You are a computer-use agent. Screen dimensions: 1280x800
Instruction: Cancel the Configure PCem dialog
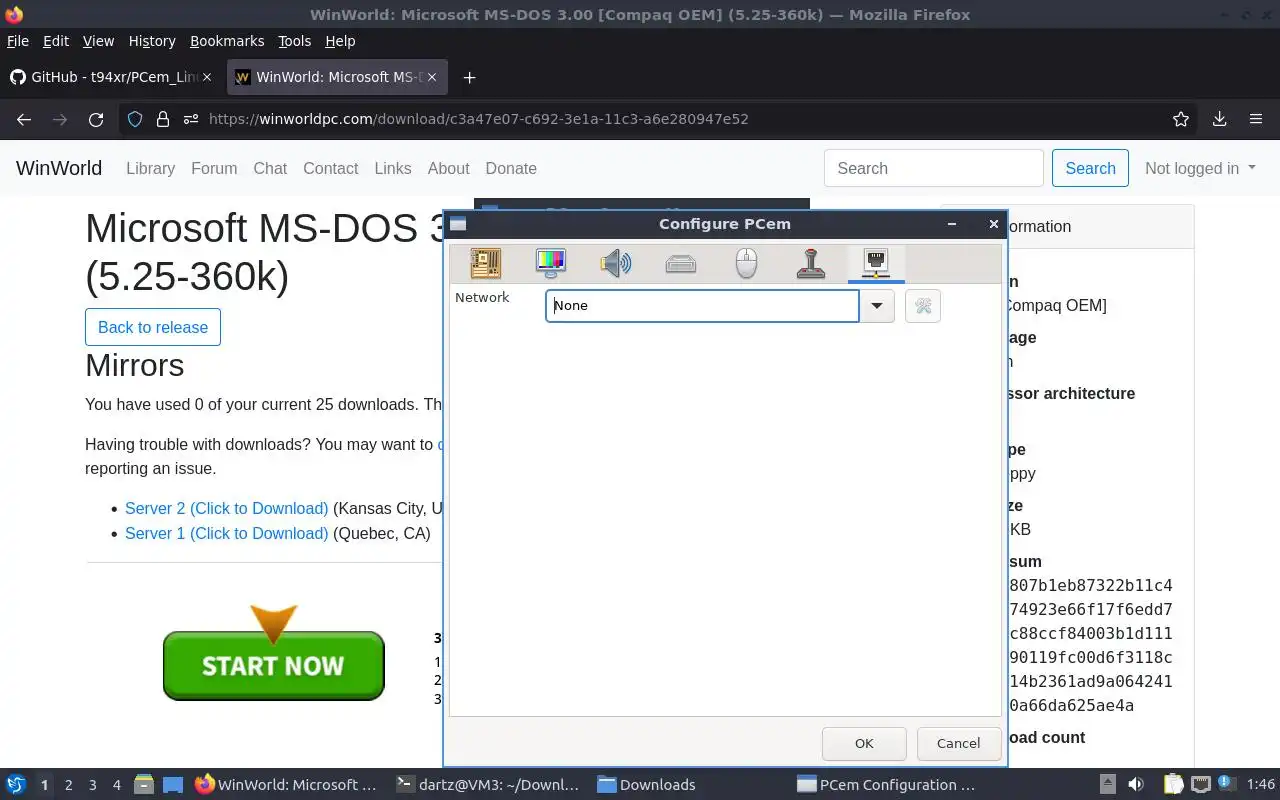point(958,743)
